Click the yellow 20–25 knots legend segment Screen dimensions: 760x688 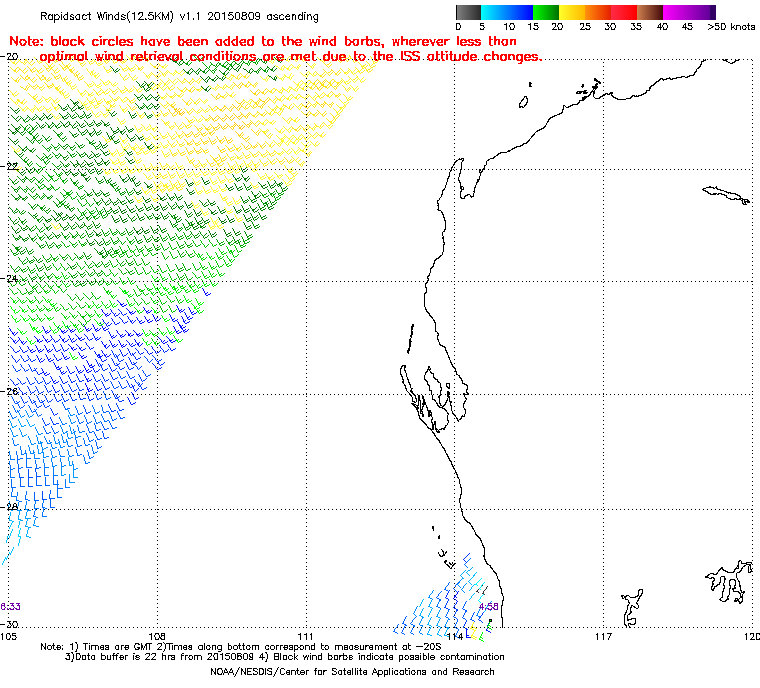(572, 12)
